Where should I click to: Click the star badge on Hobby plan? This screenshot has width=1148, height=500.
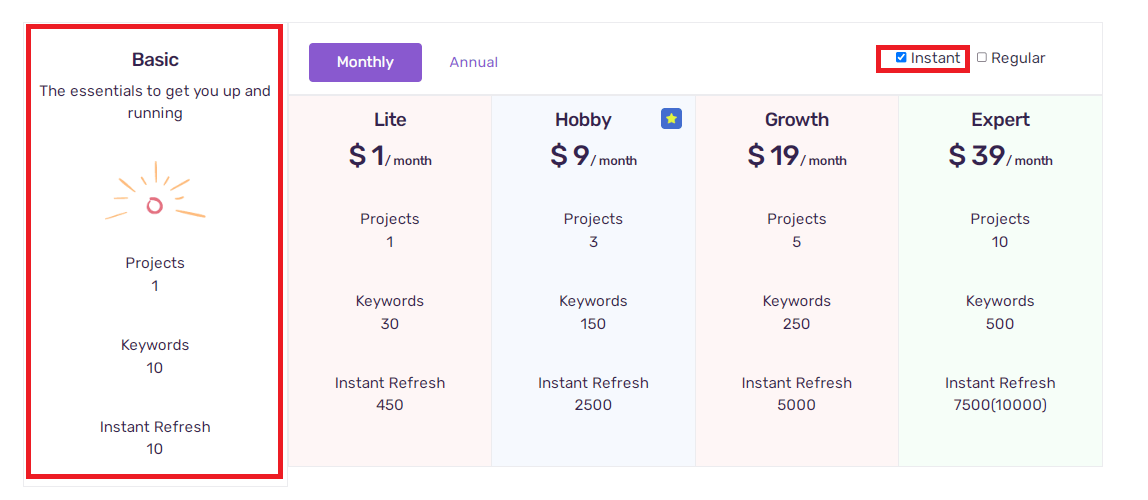671,119
